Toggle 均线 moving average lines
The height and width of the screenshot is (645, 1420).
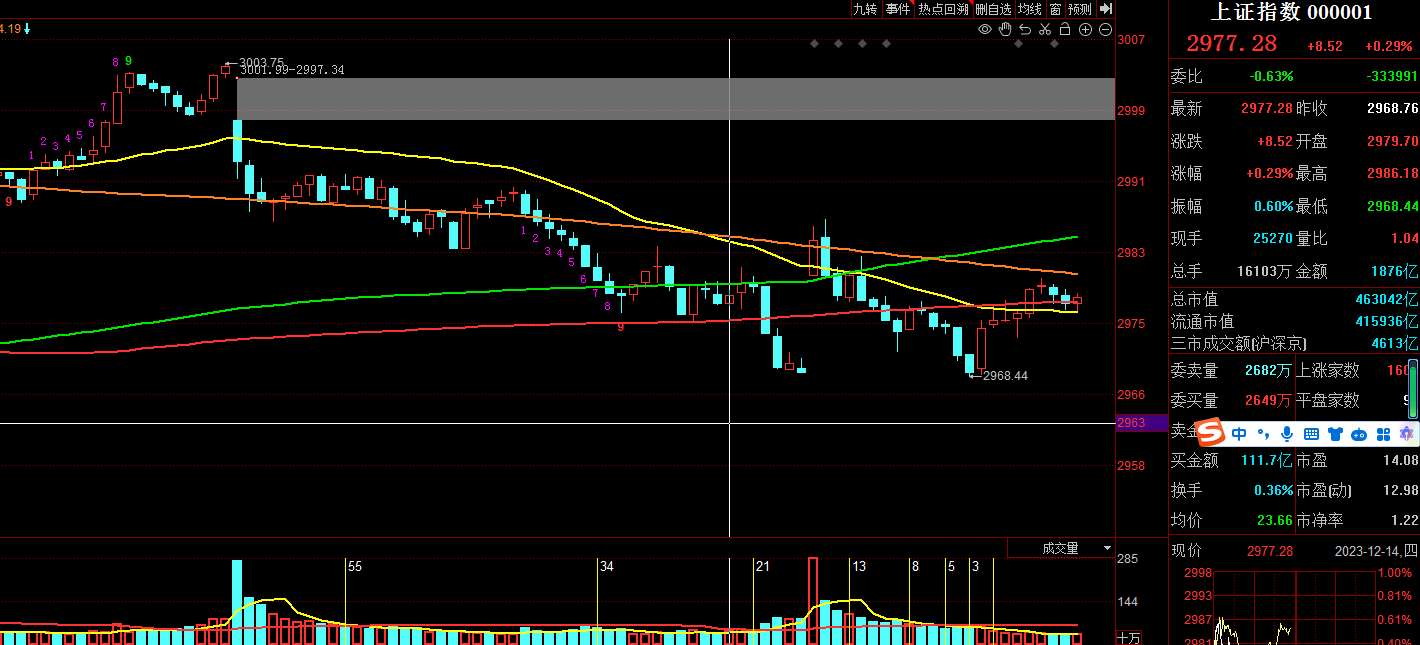click(1030, 9)
